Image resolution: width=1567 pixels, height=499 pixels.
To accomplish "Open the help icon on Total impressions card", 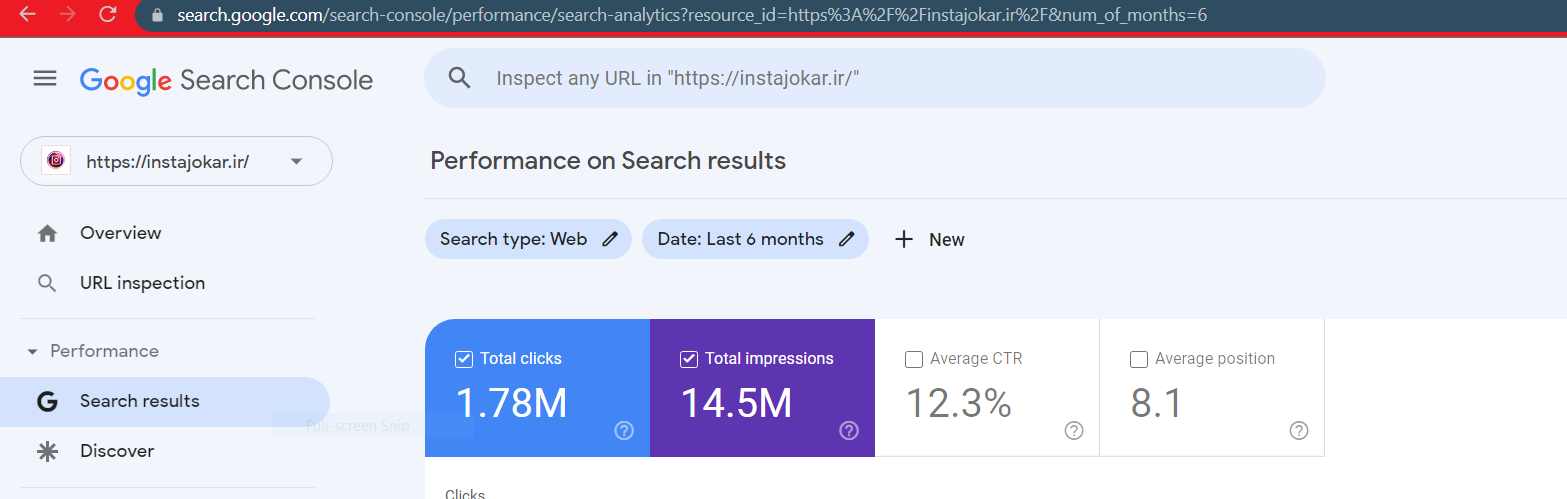I will coord(849,431).
